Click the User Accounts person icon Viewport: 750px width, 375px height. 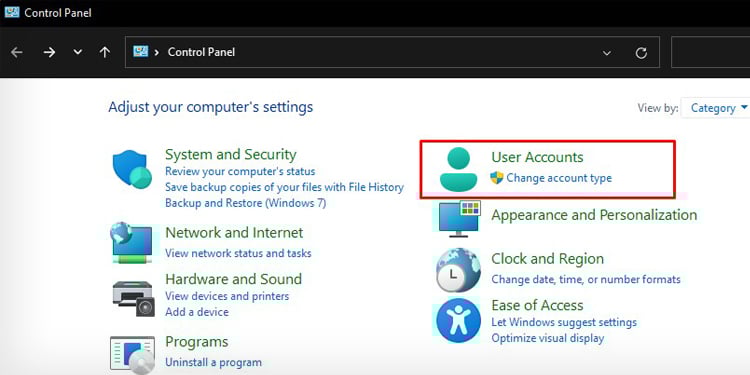pyautogui.click(x=458, y=169)
